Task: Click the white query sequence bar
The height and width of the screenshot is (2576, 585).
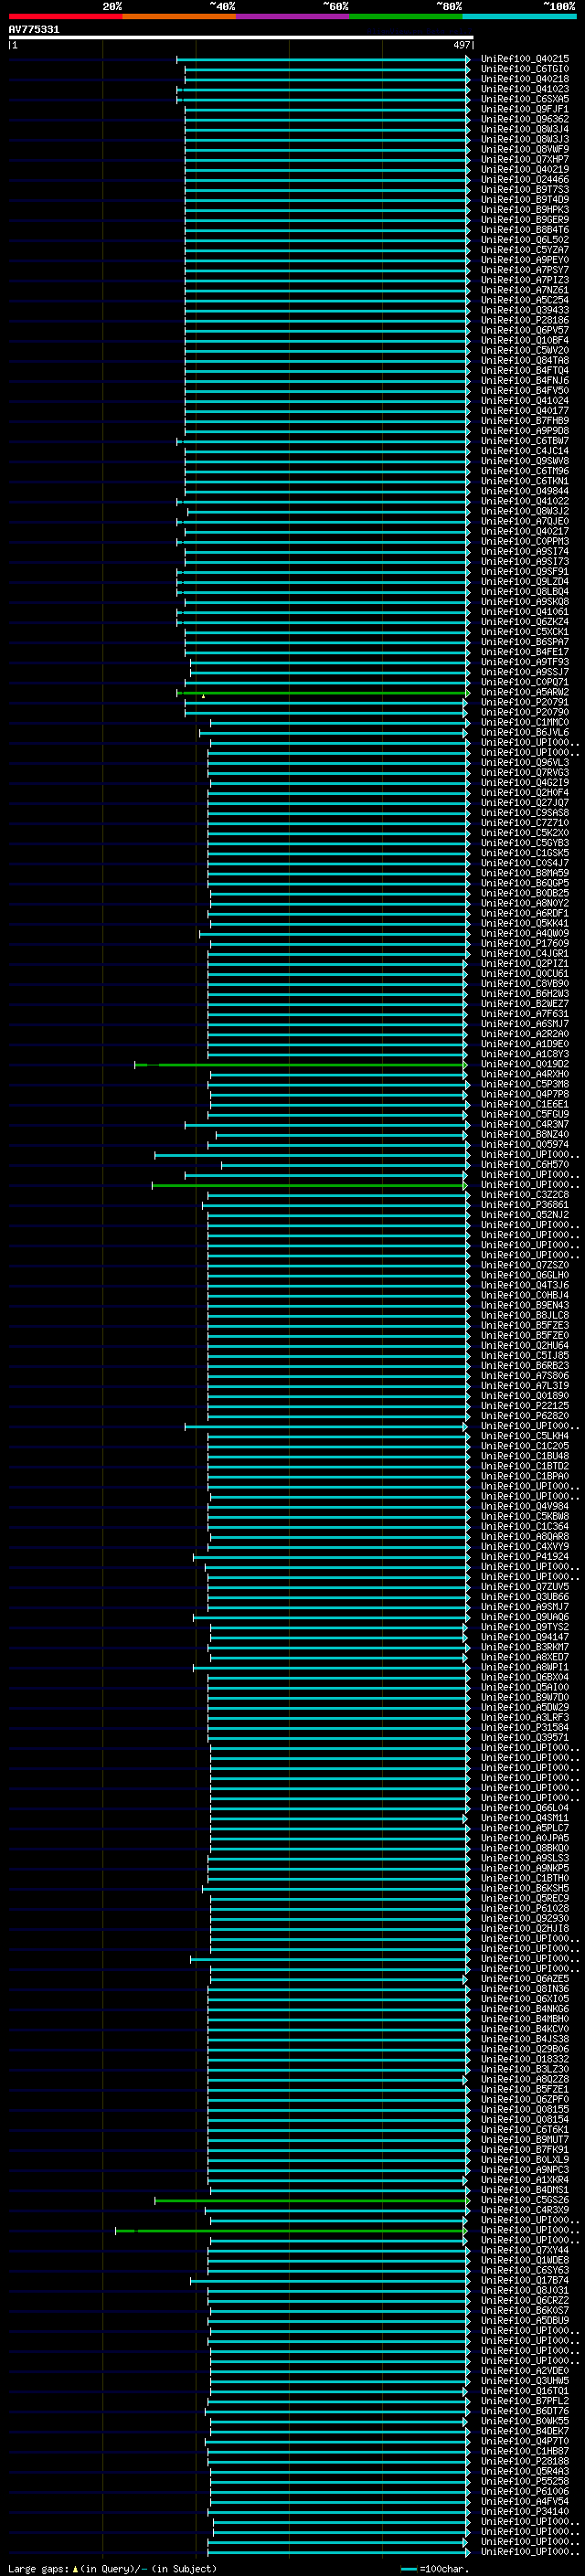Action: (241, 37)
